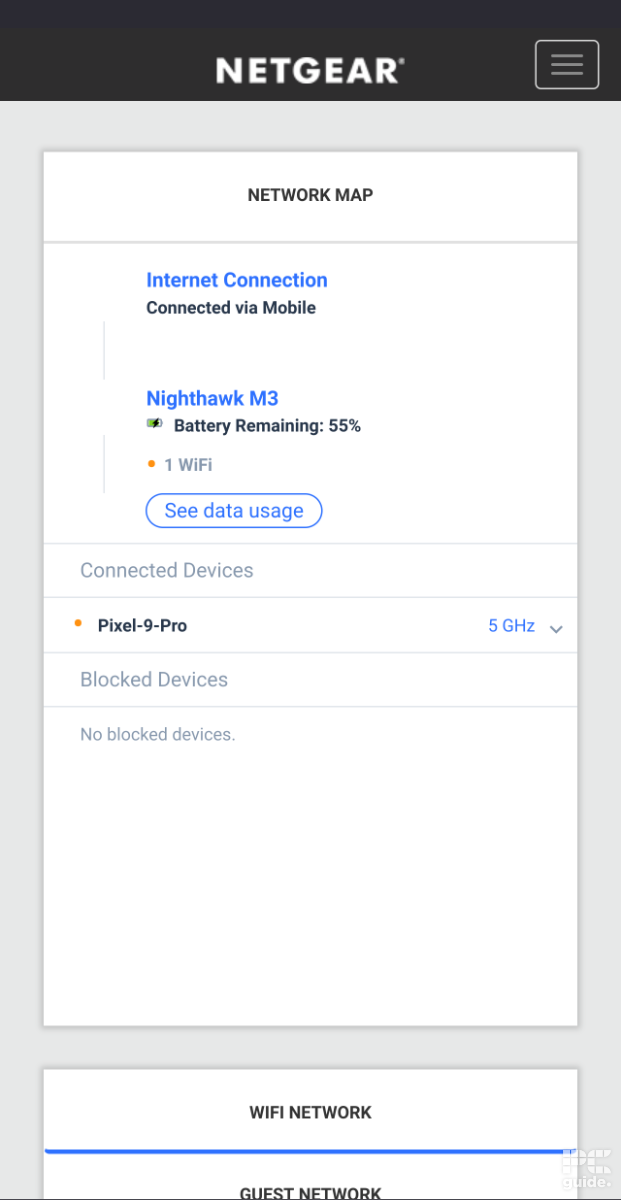The height and width of the screenshot is (1200, 621).
Task: Click the PC Guide watermark icon
Action: [587, 1166]
